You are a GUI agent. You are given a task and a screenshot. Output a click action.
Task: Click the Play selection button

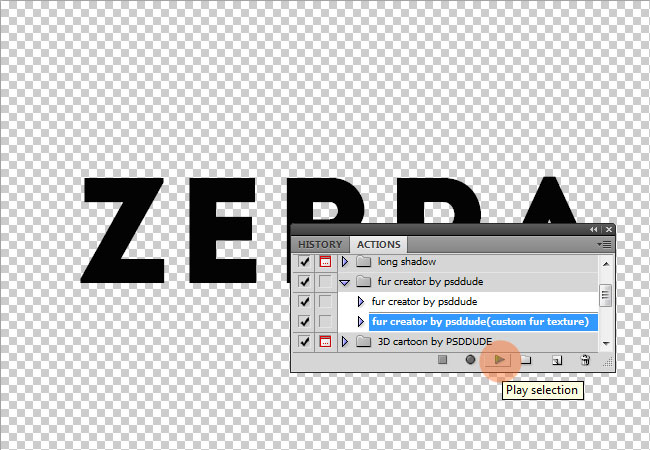500,360
